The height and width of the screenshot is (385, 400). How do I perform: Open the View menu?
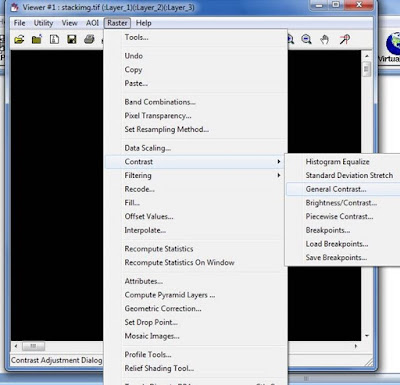pos(69,23)
